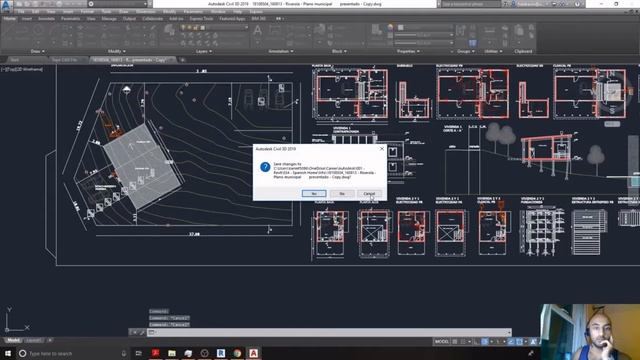
Task: Click the AutoCAD taskbar icon
Action: pyautogui.click(x=253, y=353)
